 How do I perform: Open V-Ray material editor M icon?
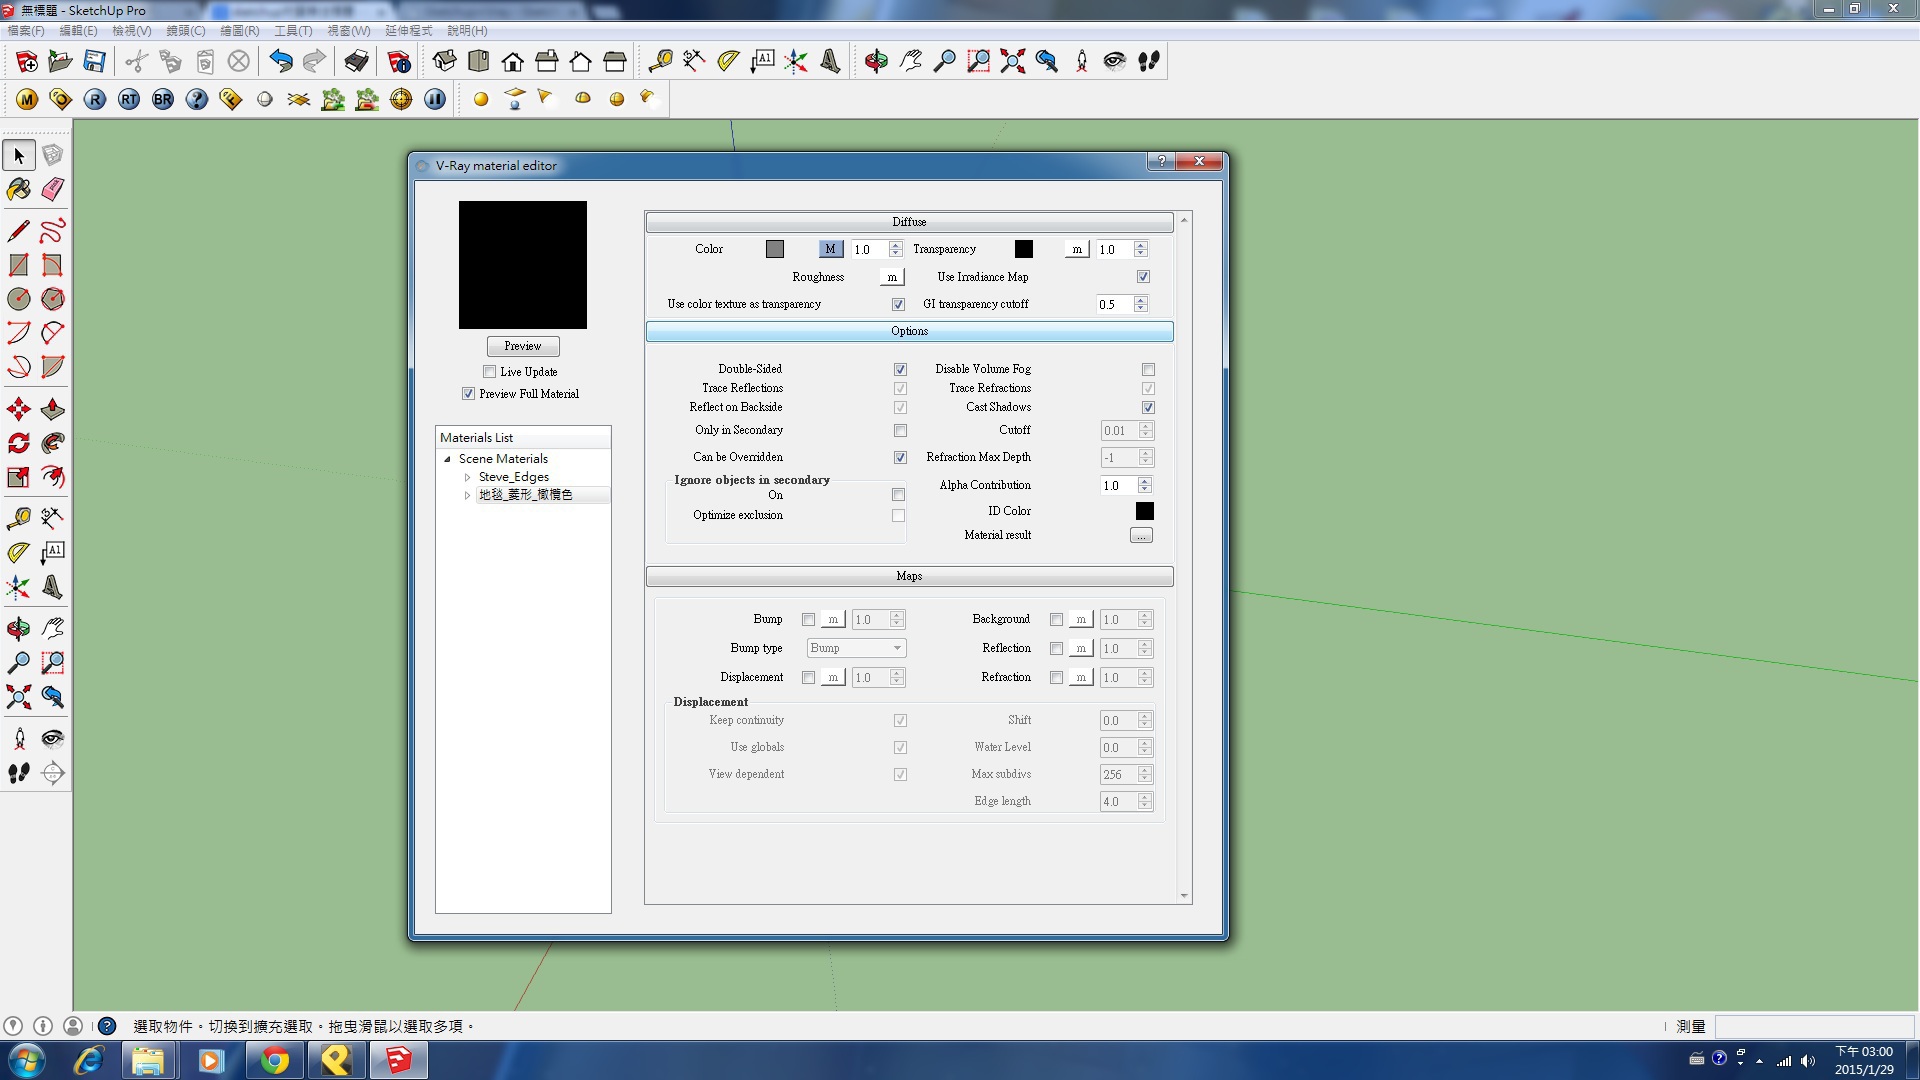click(x=27, y=99)
